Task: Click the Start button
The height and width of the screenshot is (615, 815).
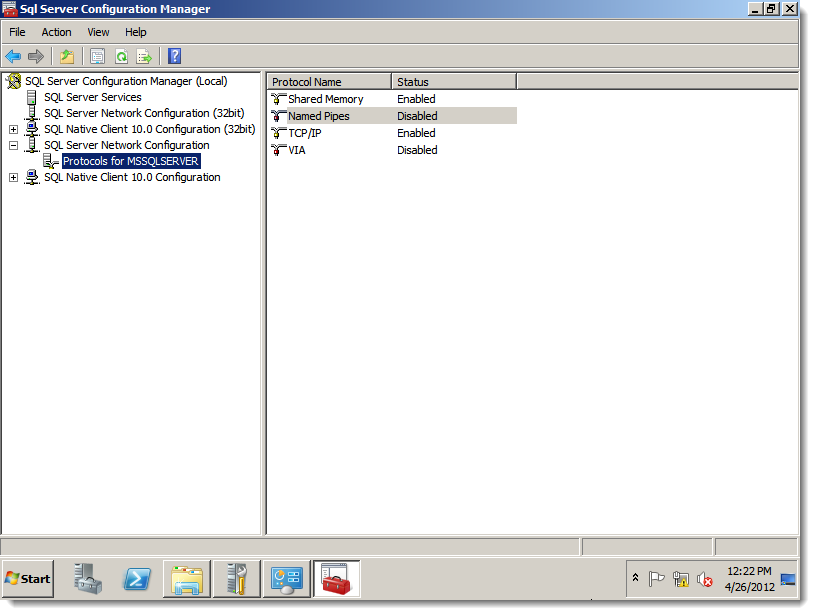Action: click(28, 579)
